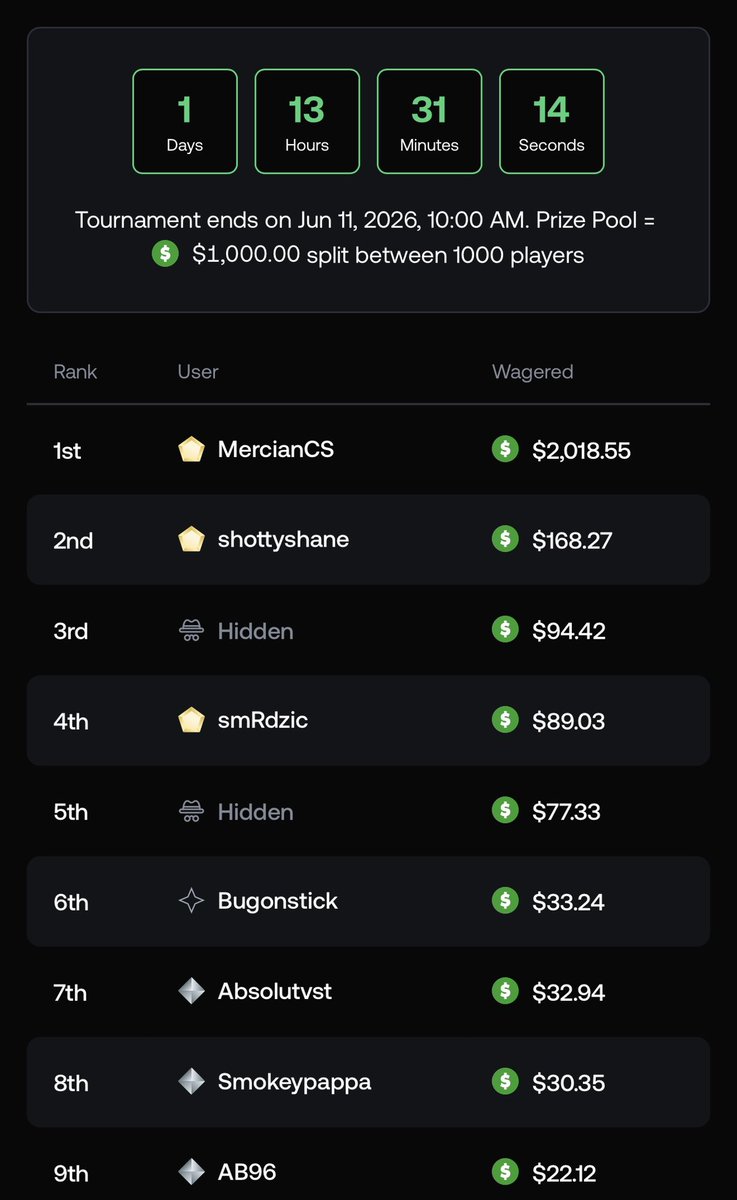Click dollar coin beside $33.24

pos(506,900)
